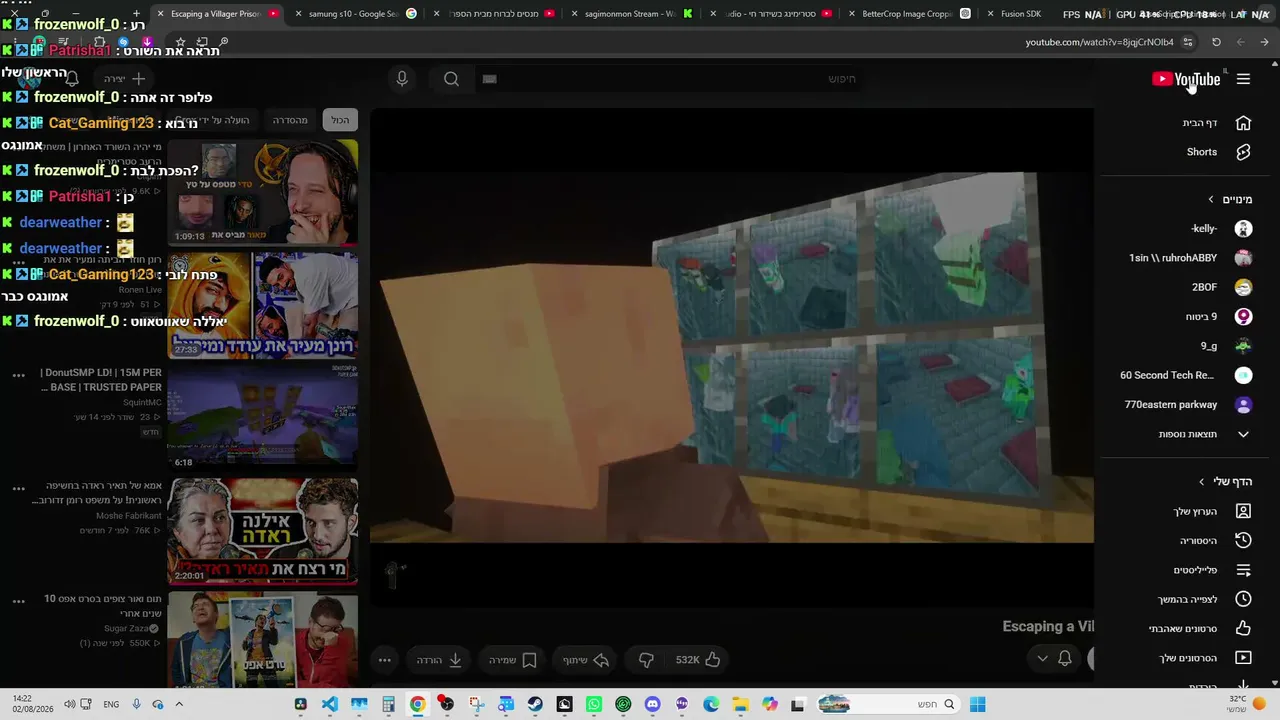This screenshot has height=720, width=1280.
Task: Open the 1:09:13 video thumbnail
Action: click(x=263, y=192)
